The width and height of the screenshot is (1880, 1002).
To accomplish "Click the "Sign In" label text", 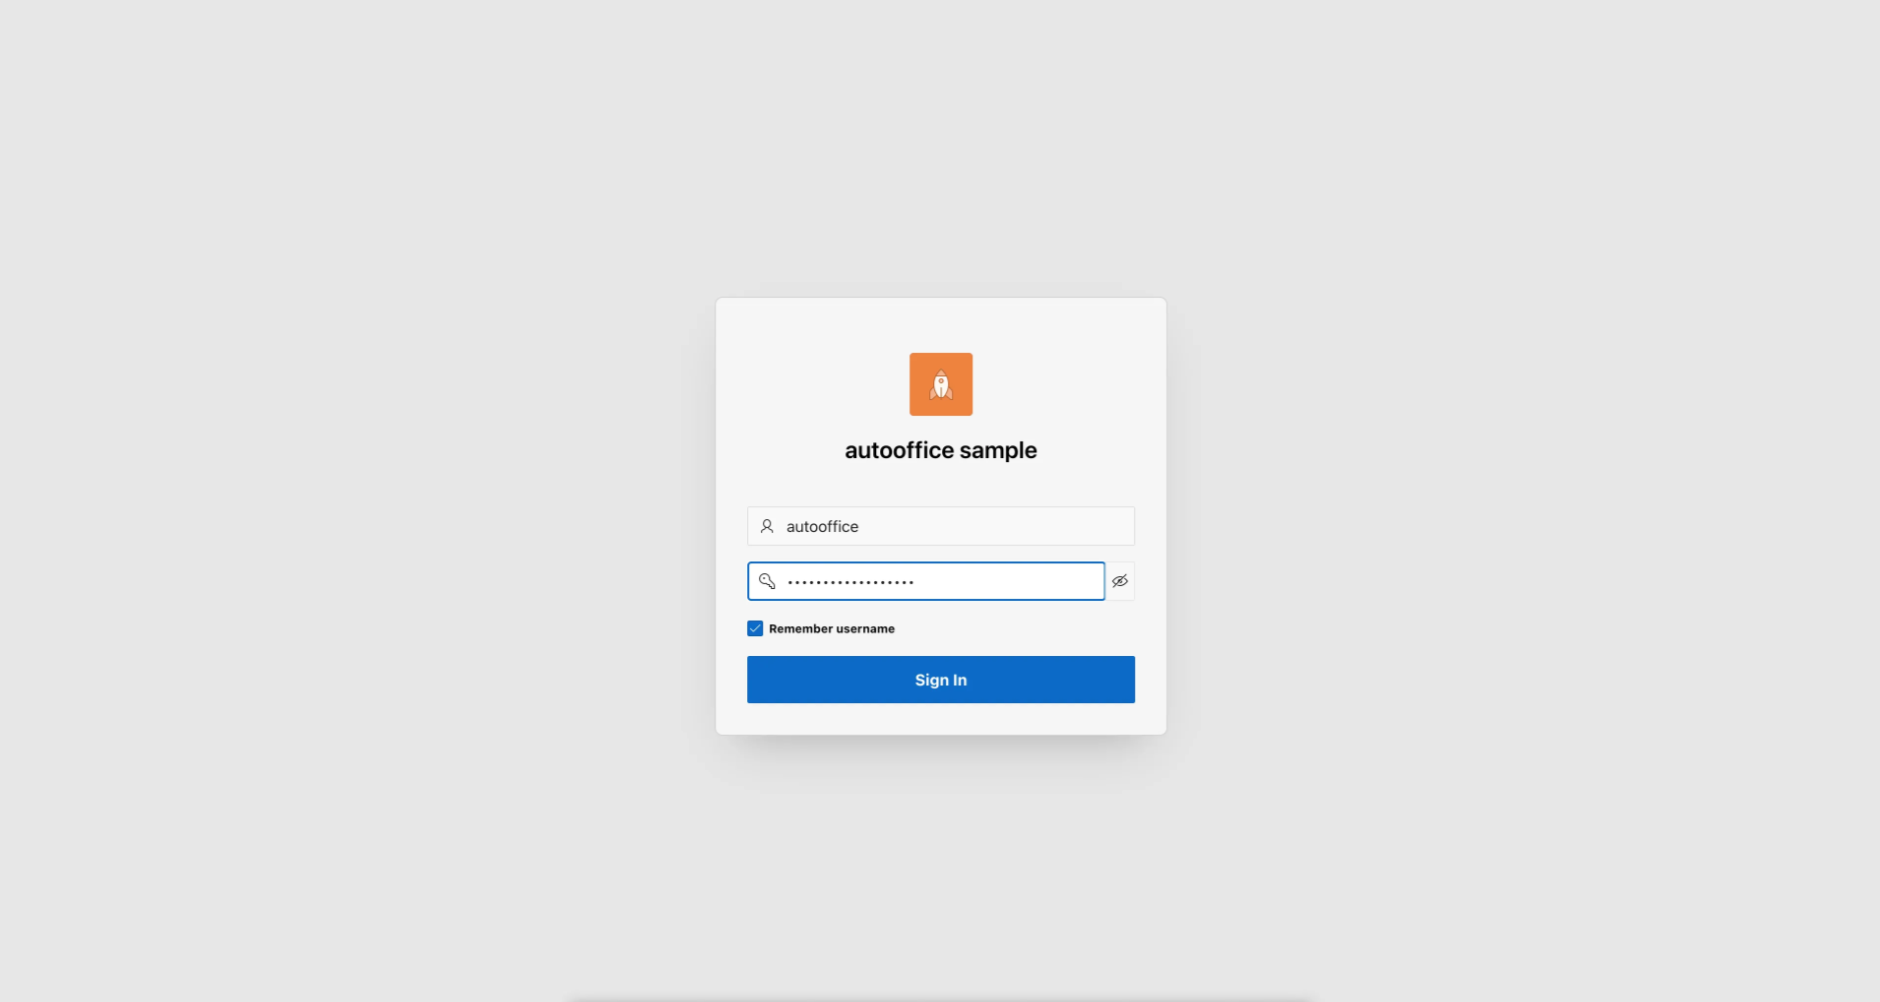I will (x=941, y=680).
